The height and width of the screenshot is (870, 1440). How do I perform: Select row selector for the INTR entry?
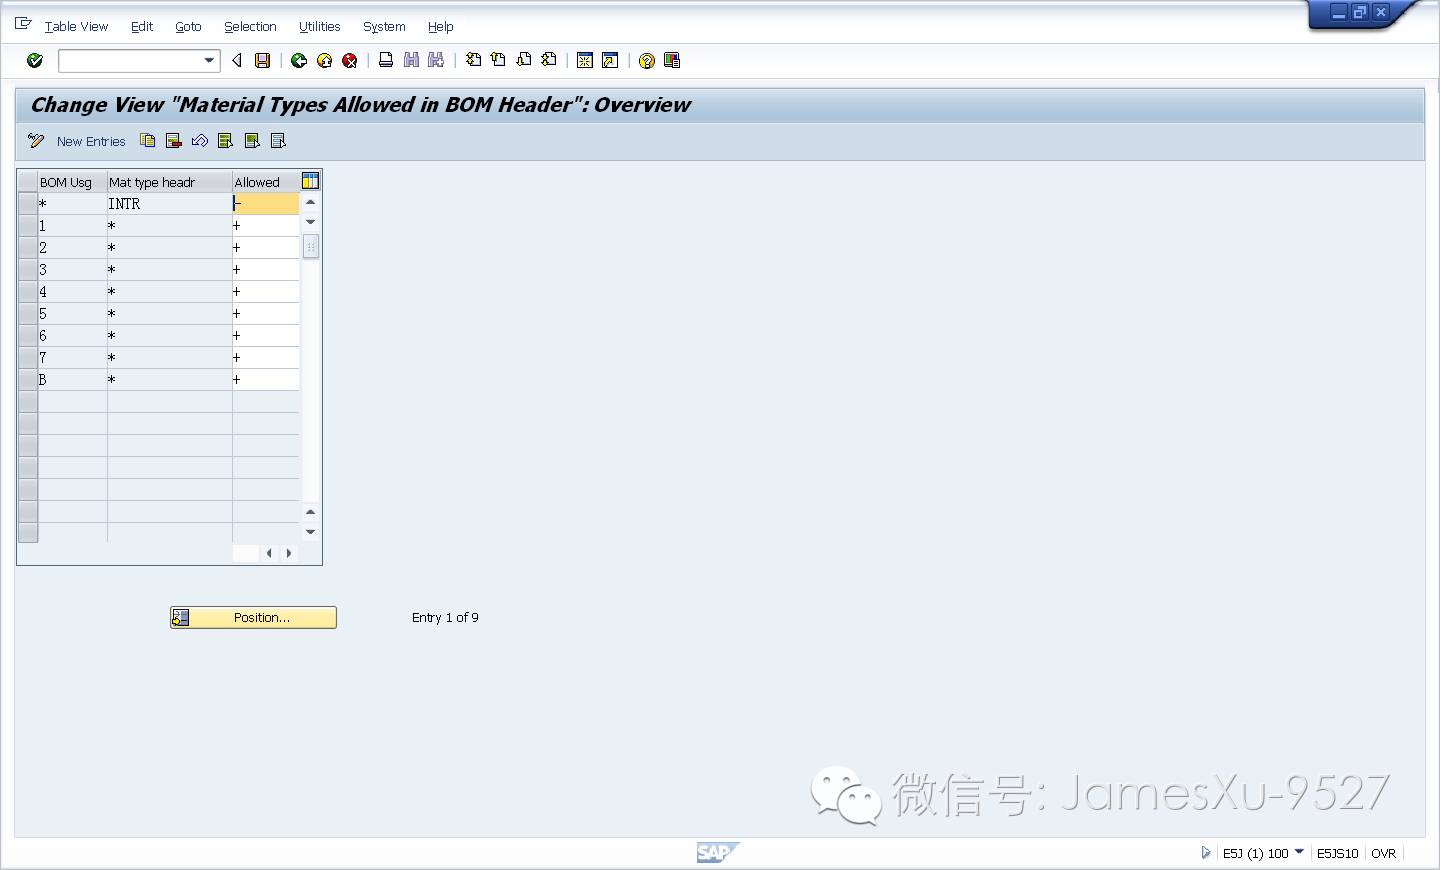point(28,204)
